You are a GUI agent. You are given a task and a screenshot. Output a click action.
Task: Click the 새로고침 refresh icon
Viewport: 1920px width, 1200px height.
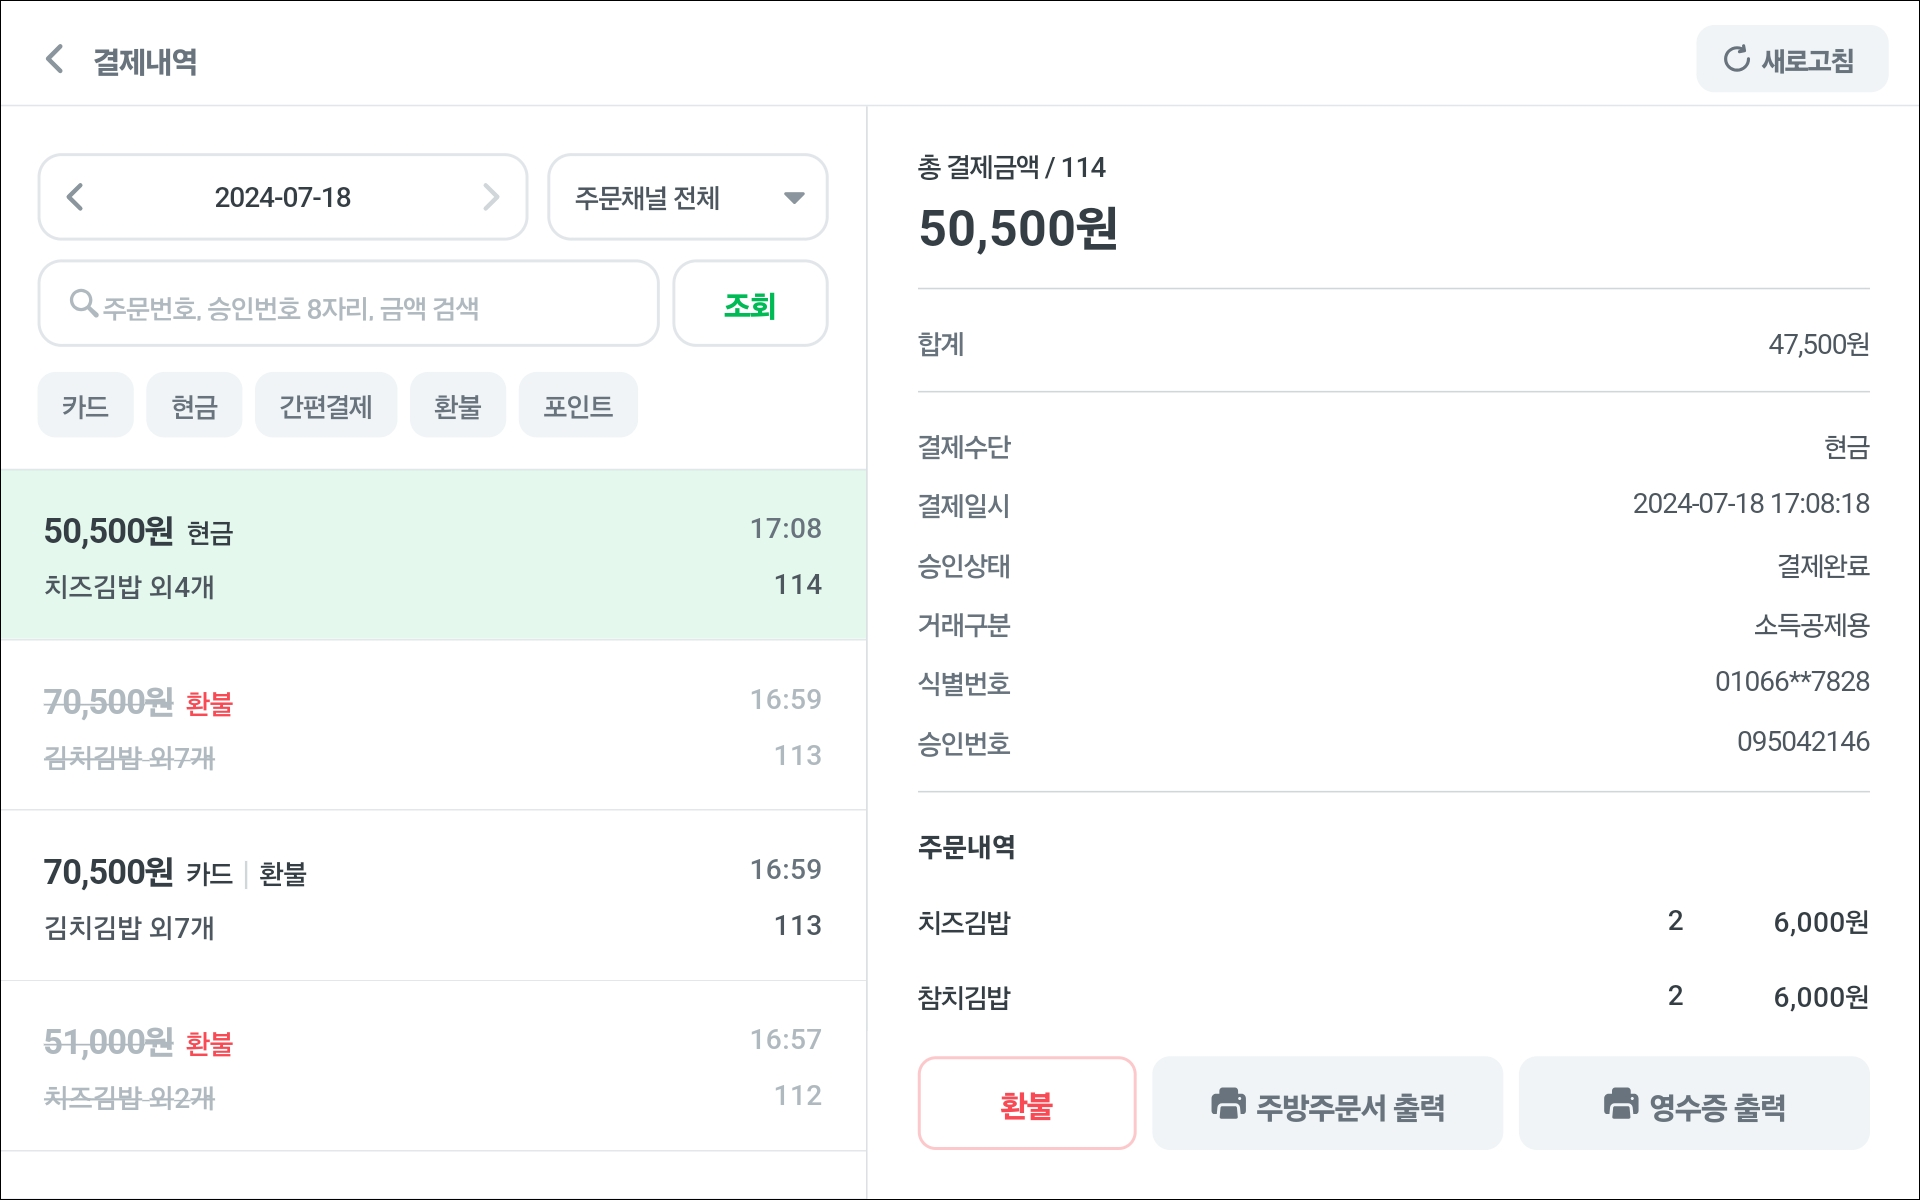tap(1736, 59)
